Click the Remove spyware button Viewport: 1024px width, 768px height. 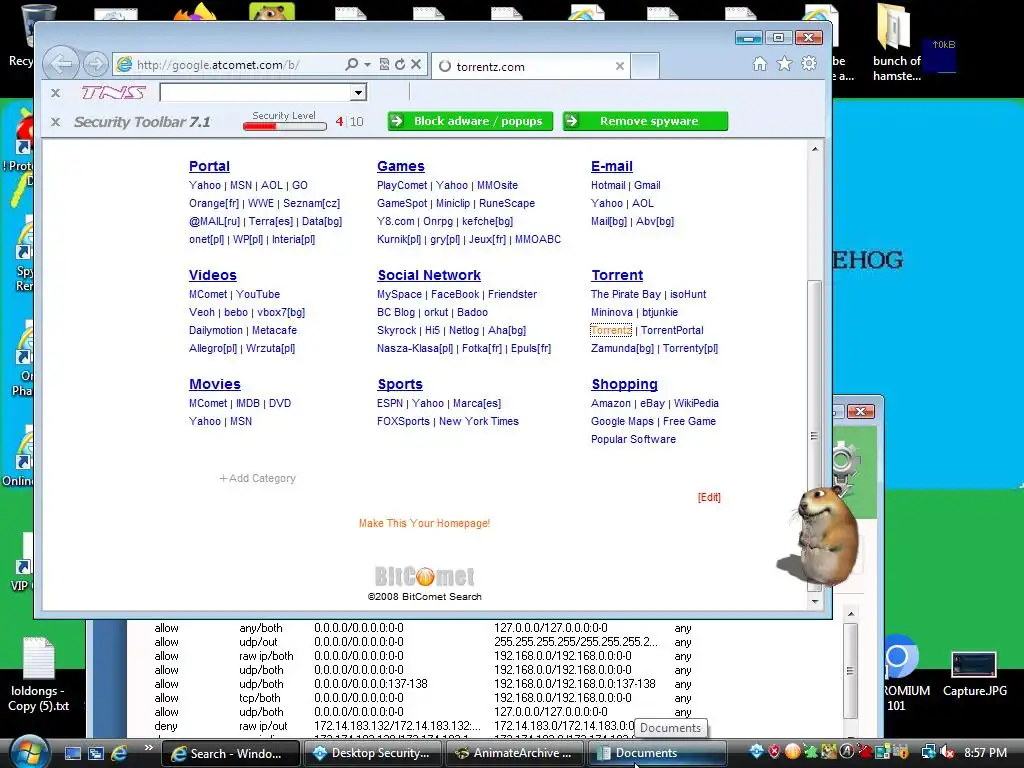(645, 121)
